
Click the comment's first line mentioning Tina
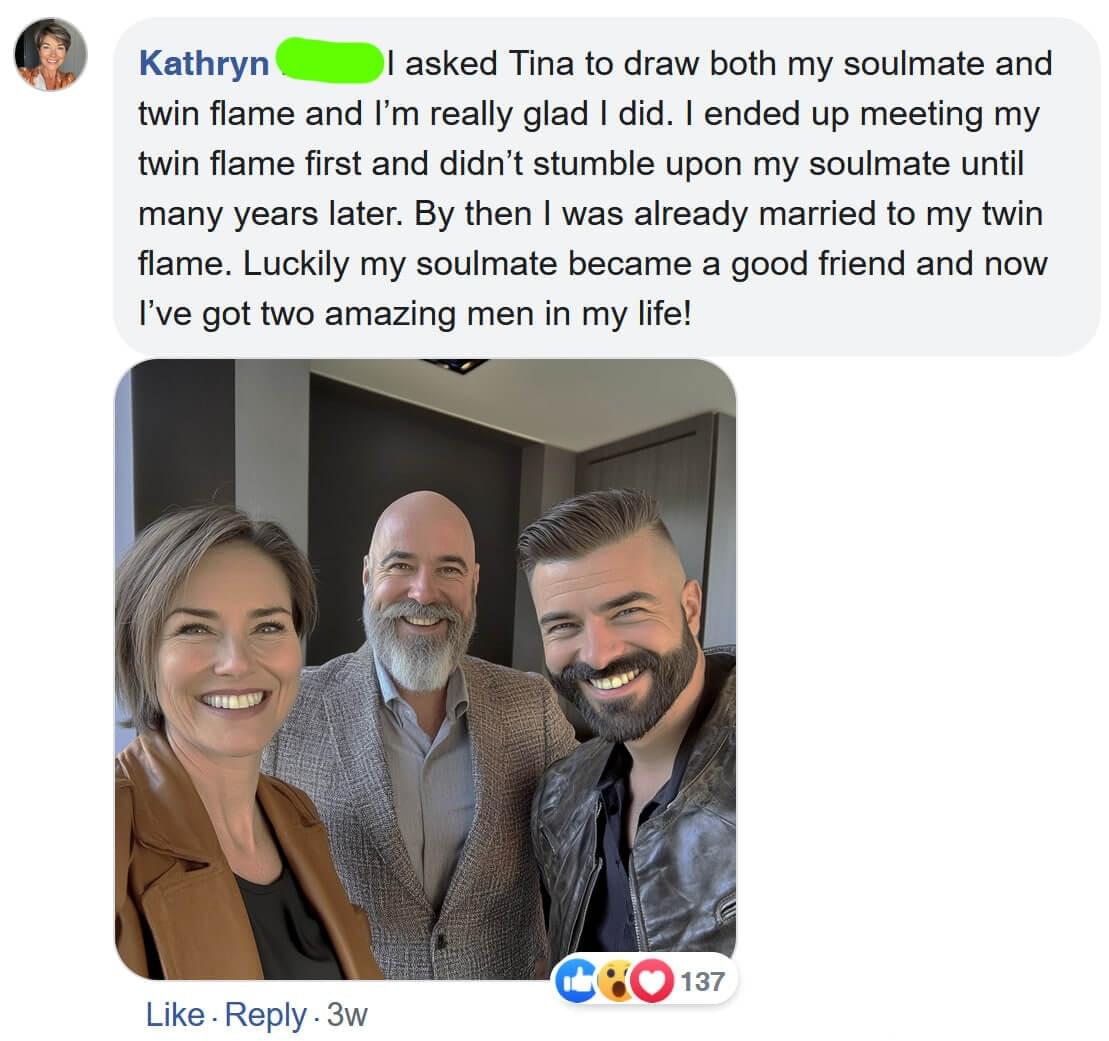pyautogui.click(x=720, y=64)
